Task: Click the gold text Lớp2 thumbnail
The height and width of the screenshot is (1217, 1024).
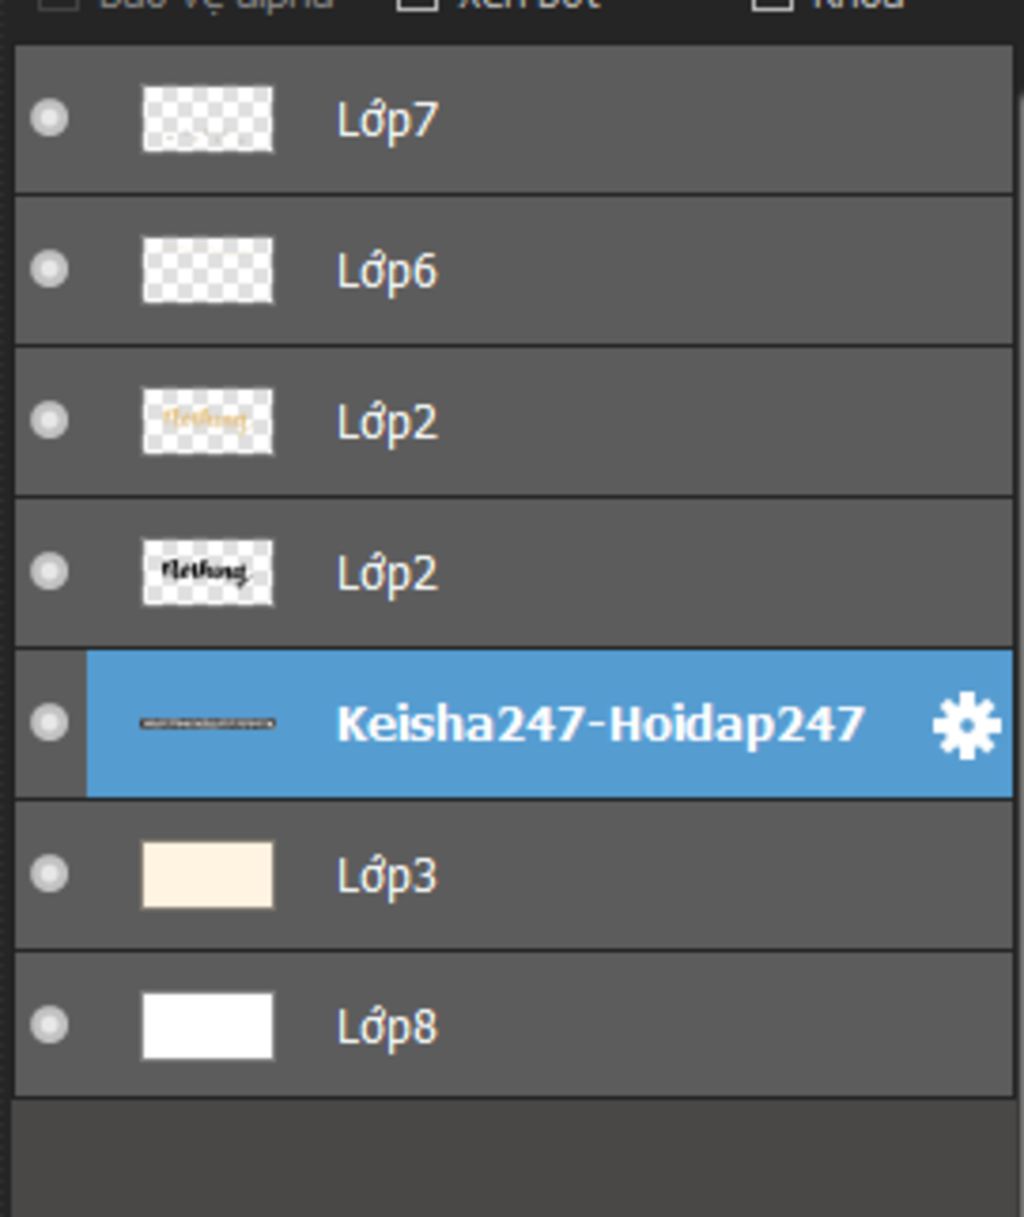Action: tap(208, 421)
